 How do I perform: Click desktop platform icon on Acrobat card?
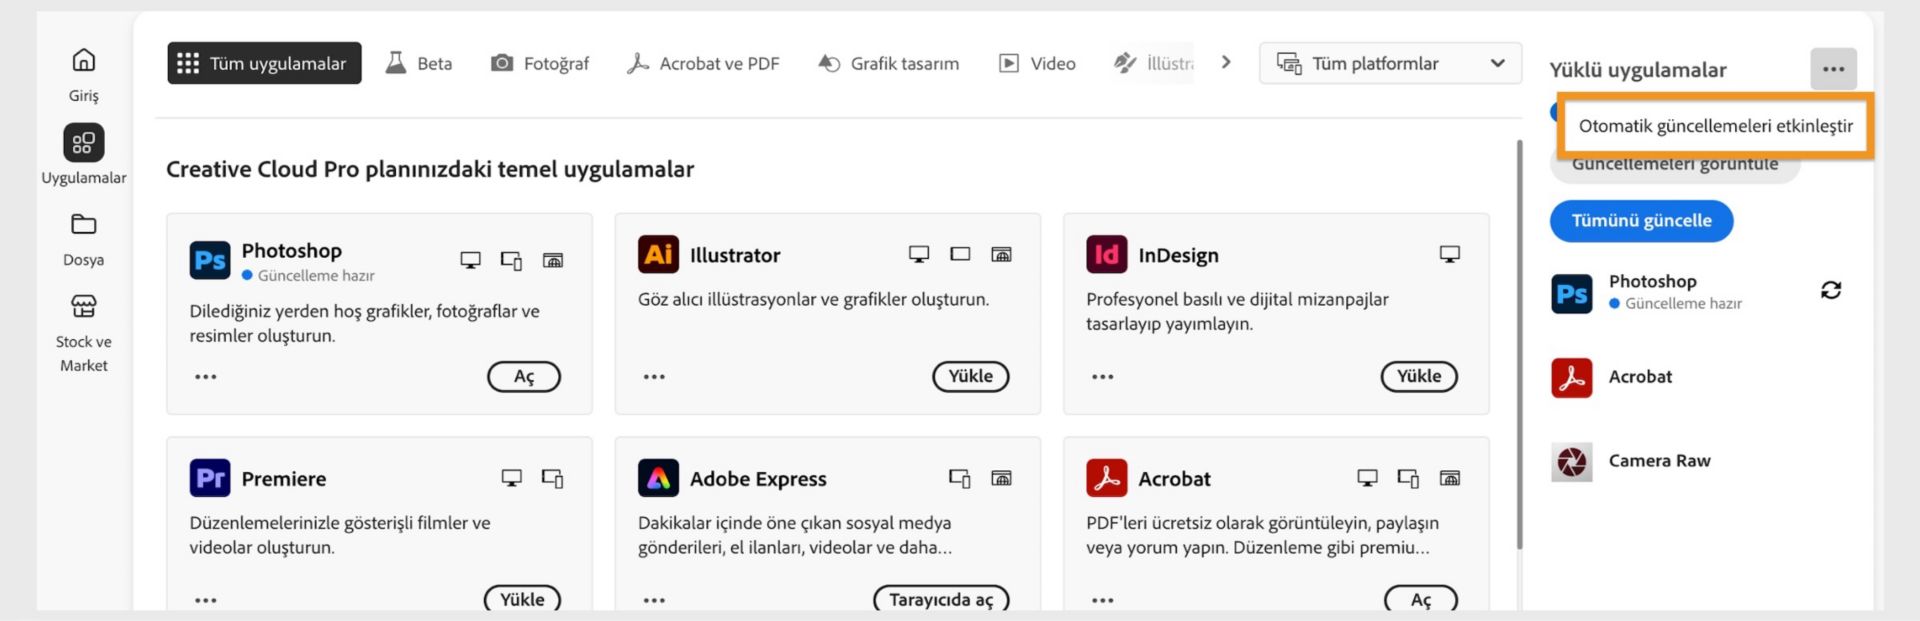pos(1366,478)
